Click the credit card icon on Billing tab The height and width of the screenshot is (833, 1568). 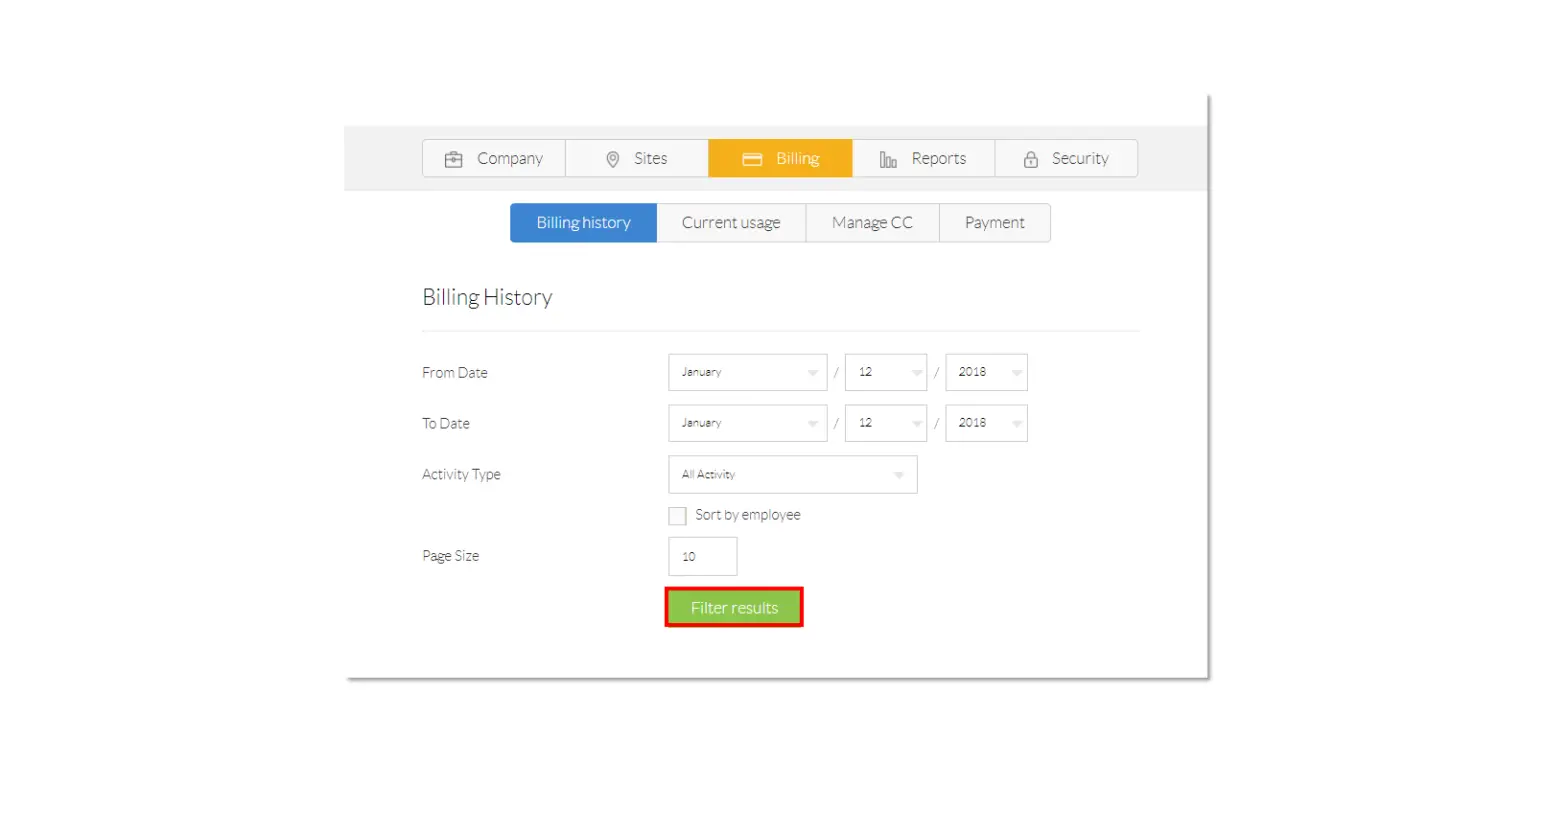(x=752, y=159)
